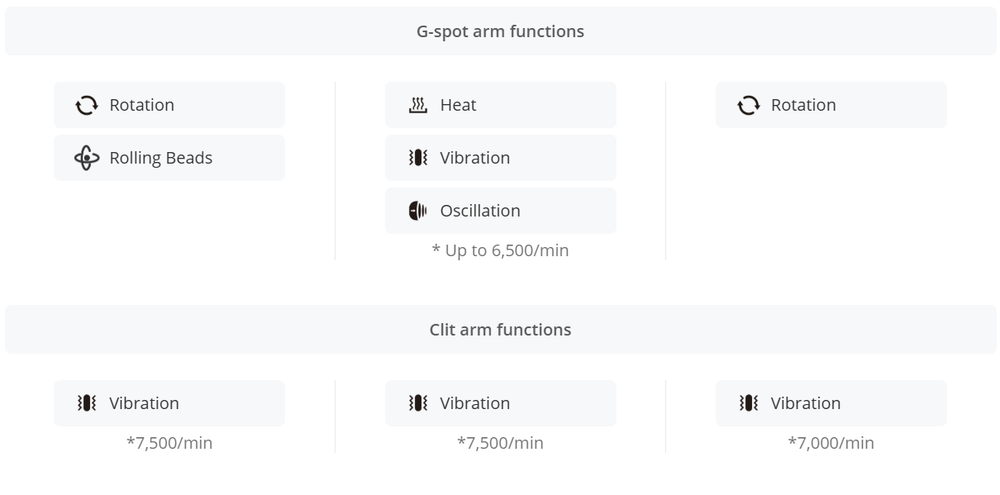Click the Heat waves icon
The width and height of the screenshot is (1000, 495).
[418, 105]
